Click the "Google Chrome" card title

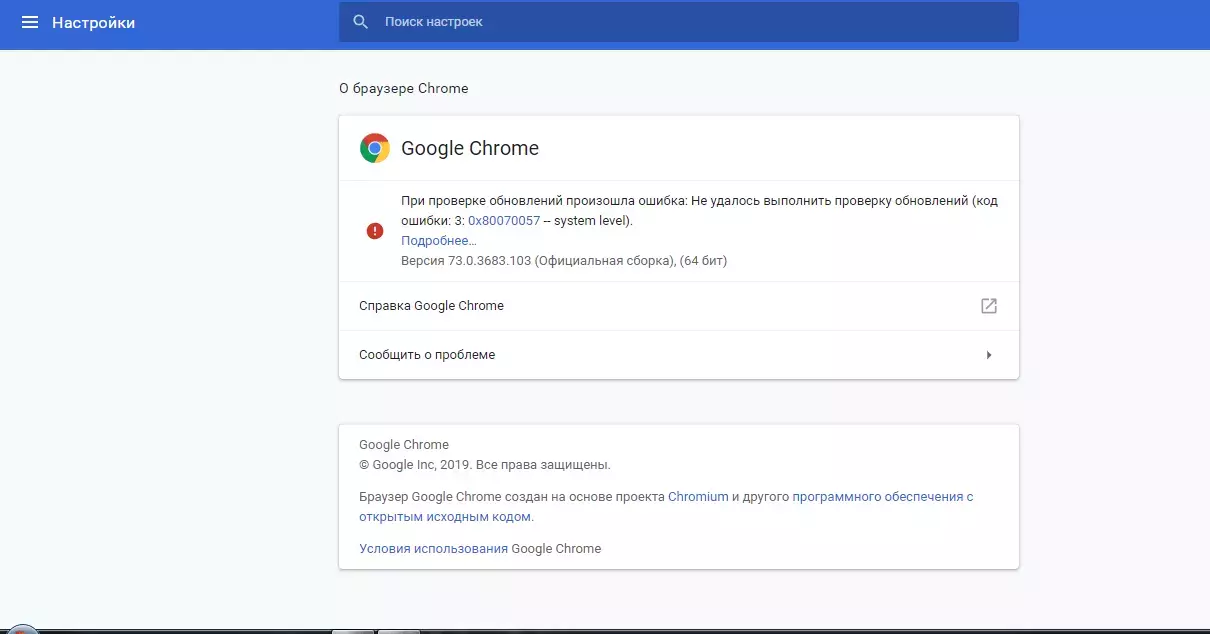click(470, 149)
